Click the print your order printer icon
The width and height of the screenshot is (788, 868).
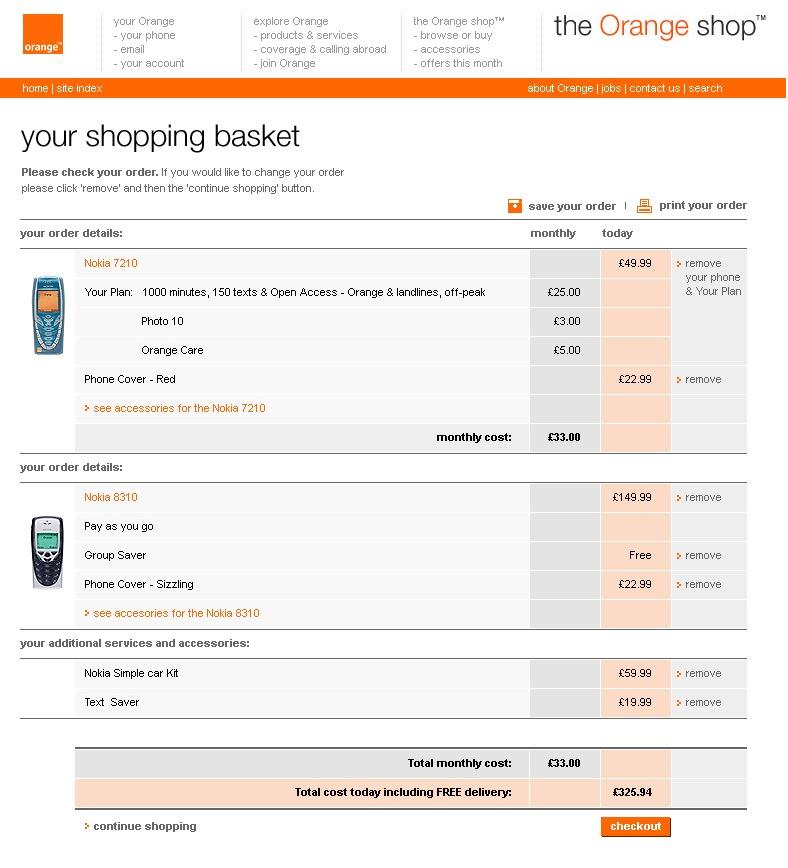pos(645,206)
